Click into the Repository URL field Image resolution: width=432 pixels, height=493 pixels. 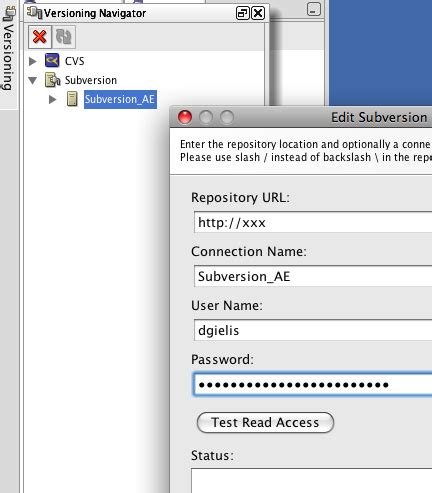[313, 222]
